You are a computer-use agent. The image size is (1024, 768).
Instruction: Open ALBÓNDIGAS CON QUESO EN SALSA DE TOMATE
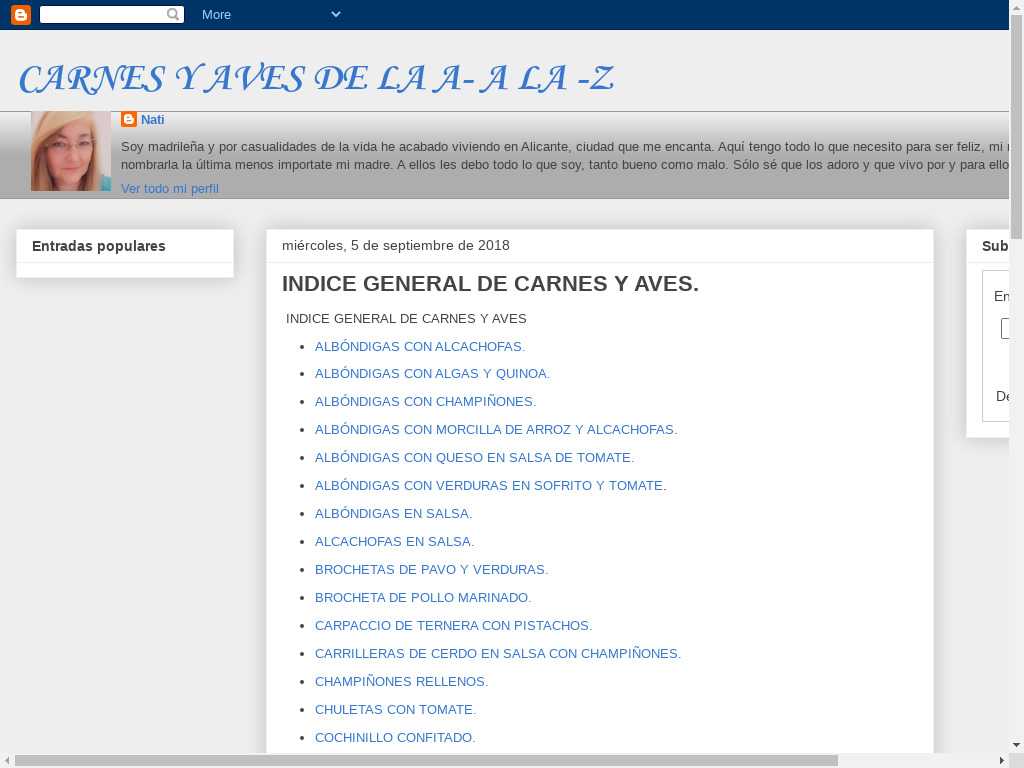coord(474,457)
